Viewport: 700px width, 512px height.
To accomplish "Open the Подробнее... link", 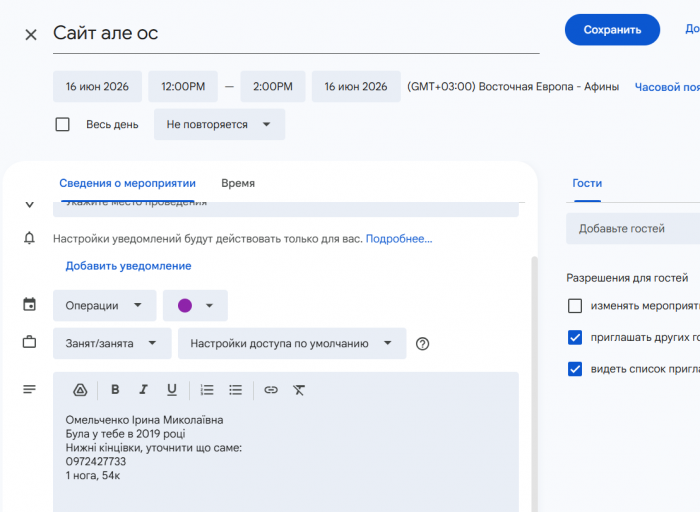I will pyautogui.click(x=399, y=239).
